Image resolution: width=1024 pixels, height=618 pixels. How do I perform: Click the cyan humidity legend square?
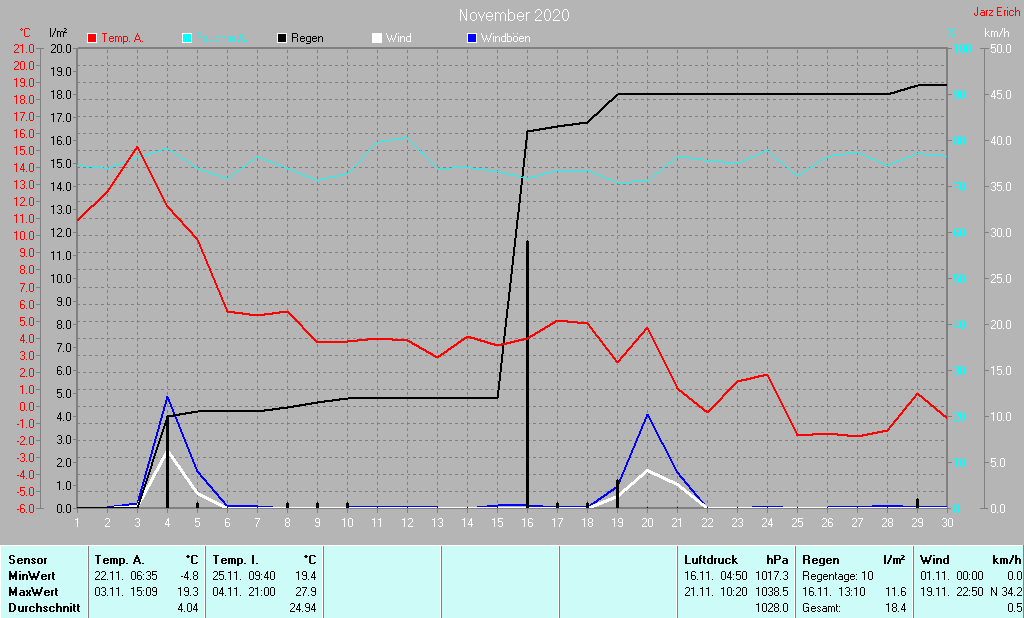187,38
